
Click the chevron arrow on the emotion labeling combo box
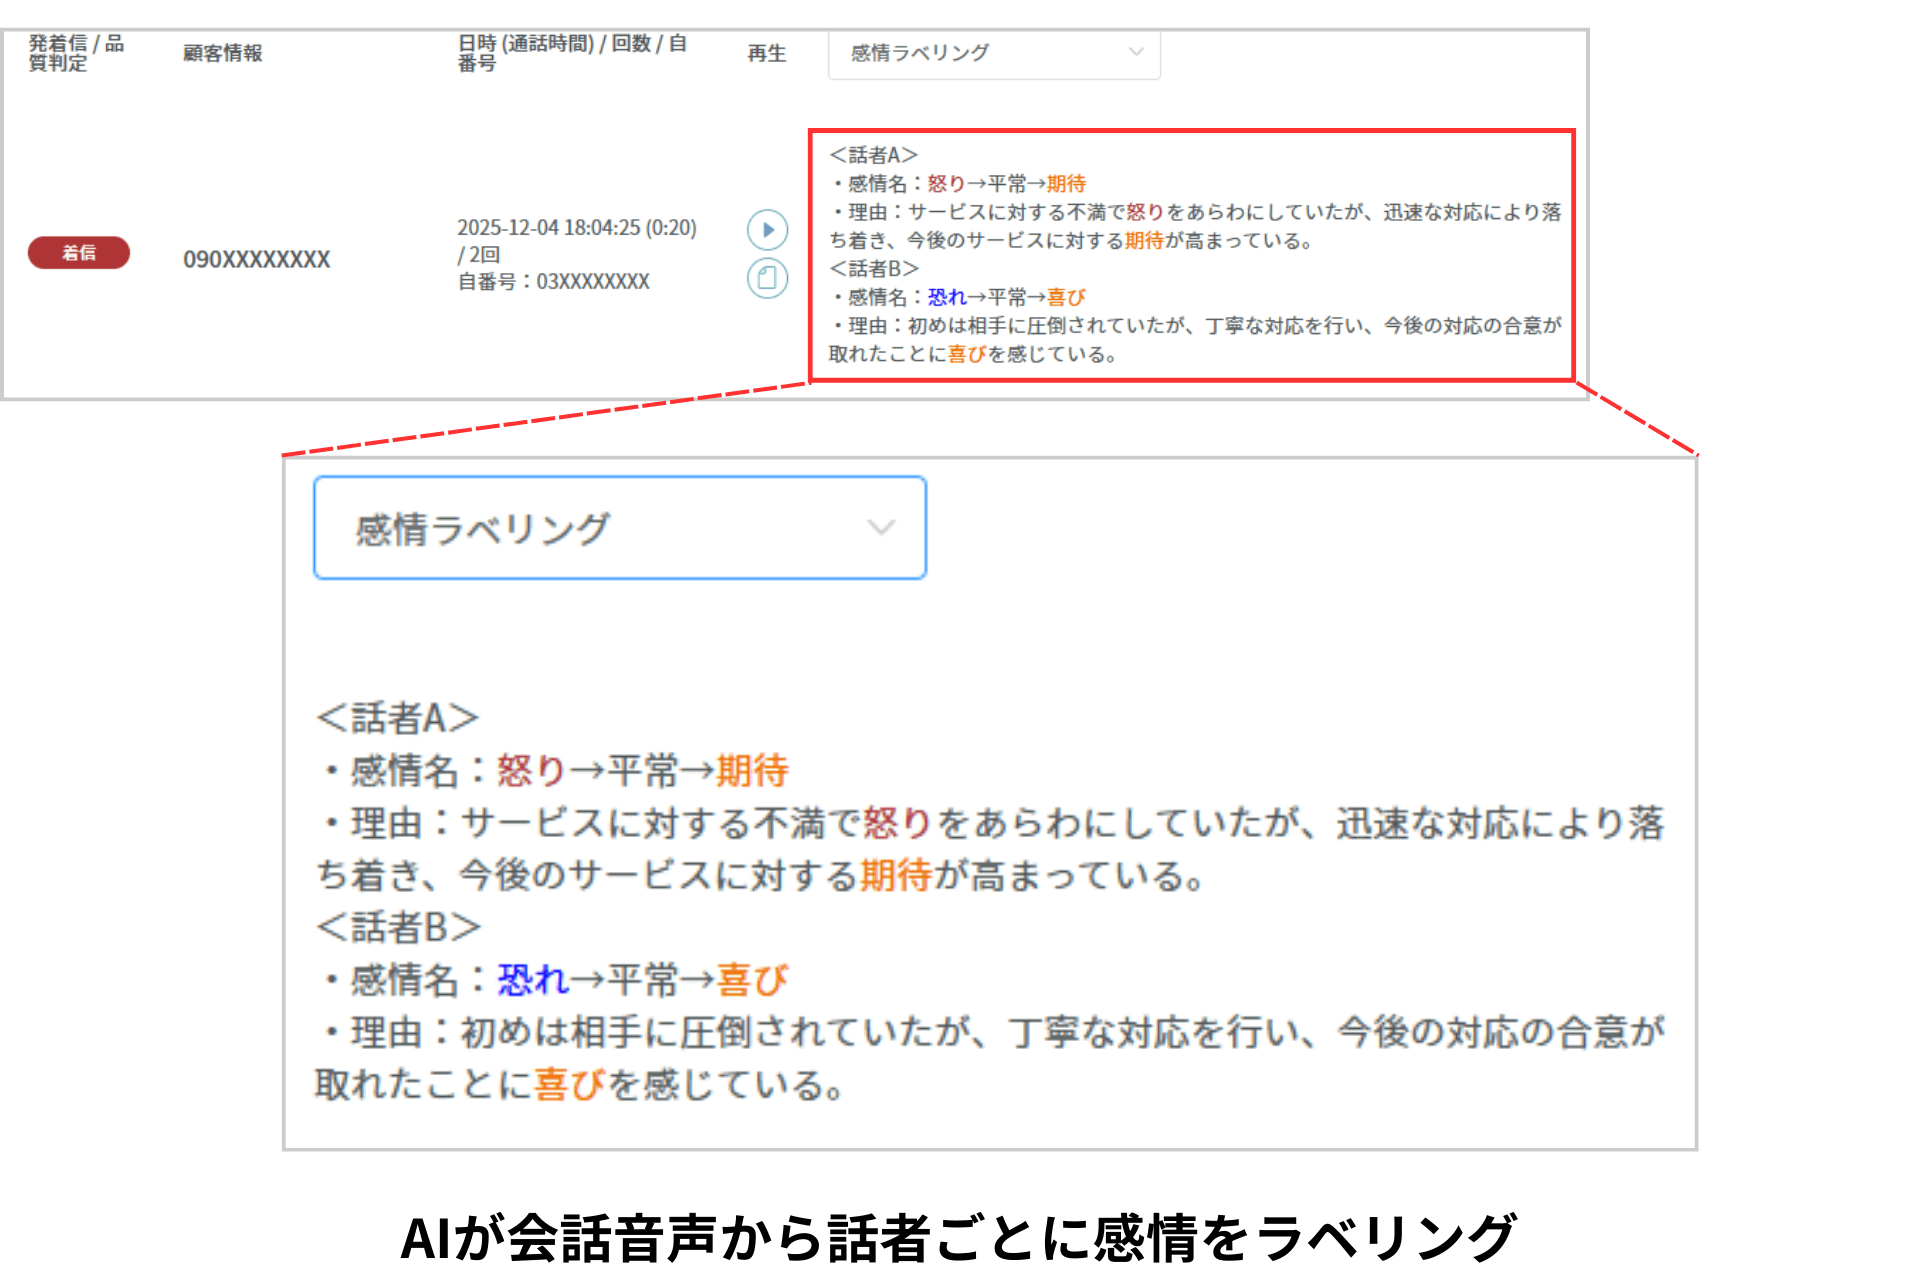881,527
